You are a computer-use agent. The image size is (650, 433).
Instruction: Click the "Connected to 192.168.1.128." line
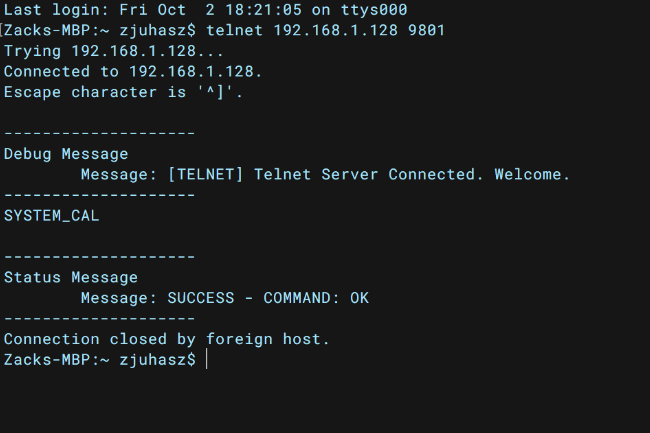[133, 72]
